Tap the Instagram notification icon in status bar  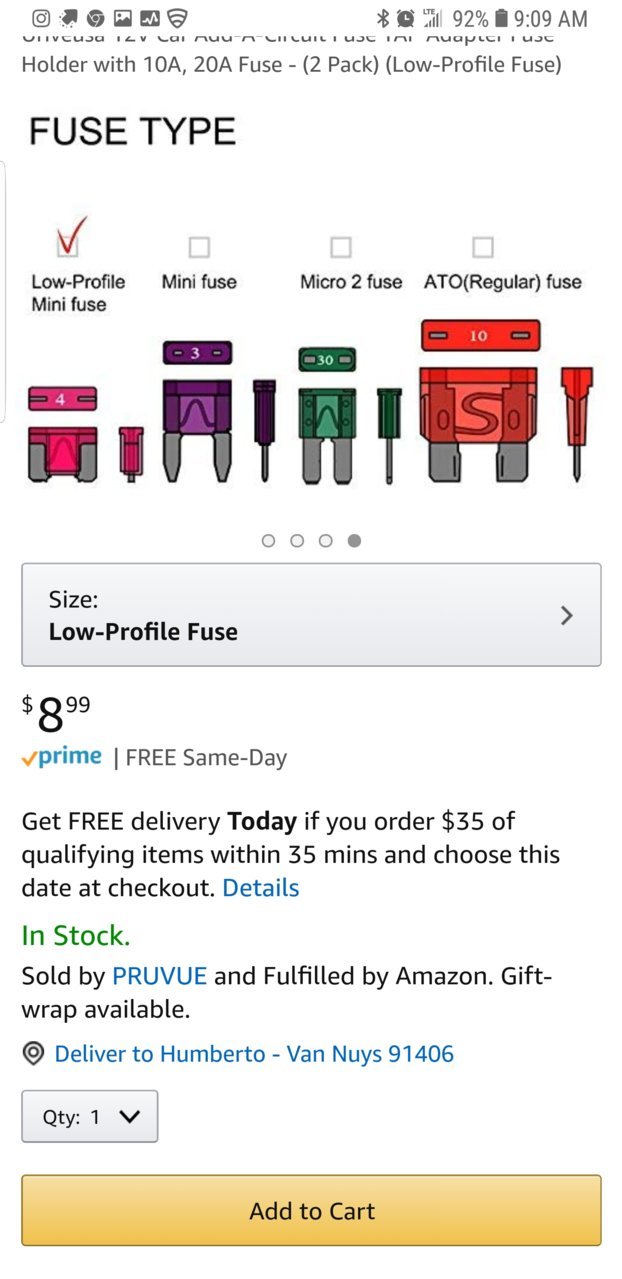tap(42, 18)
